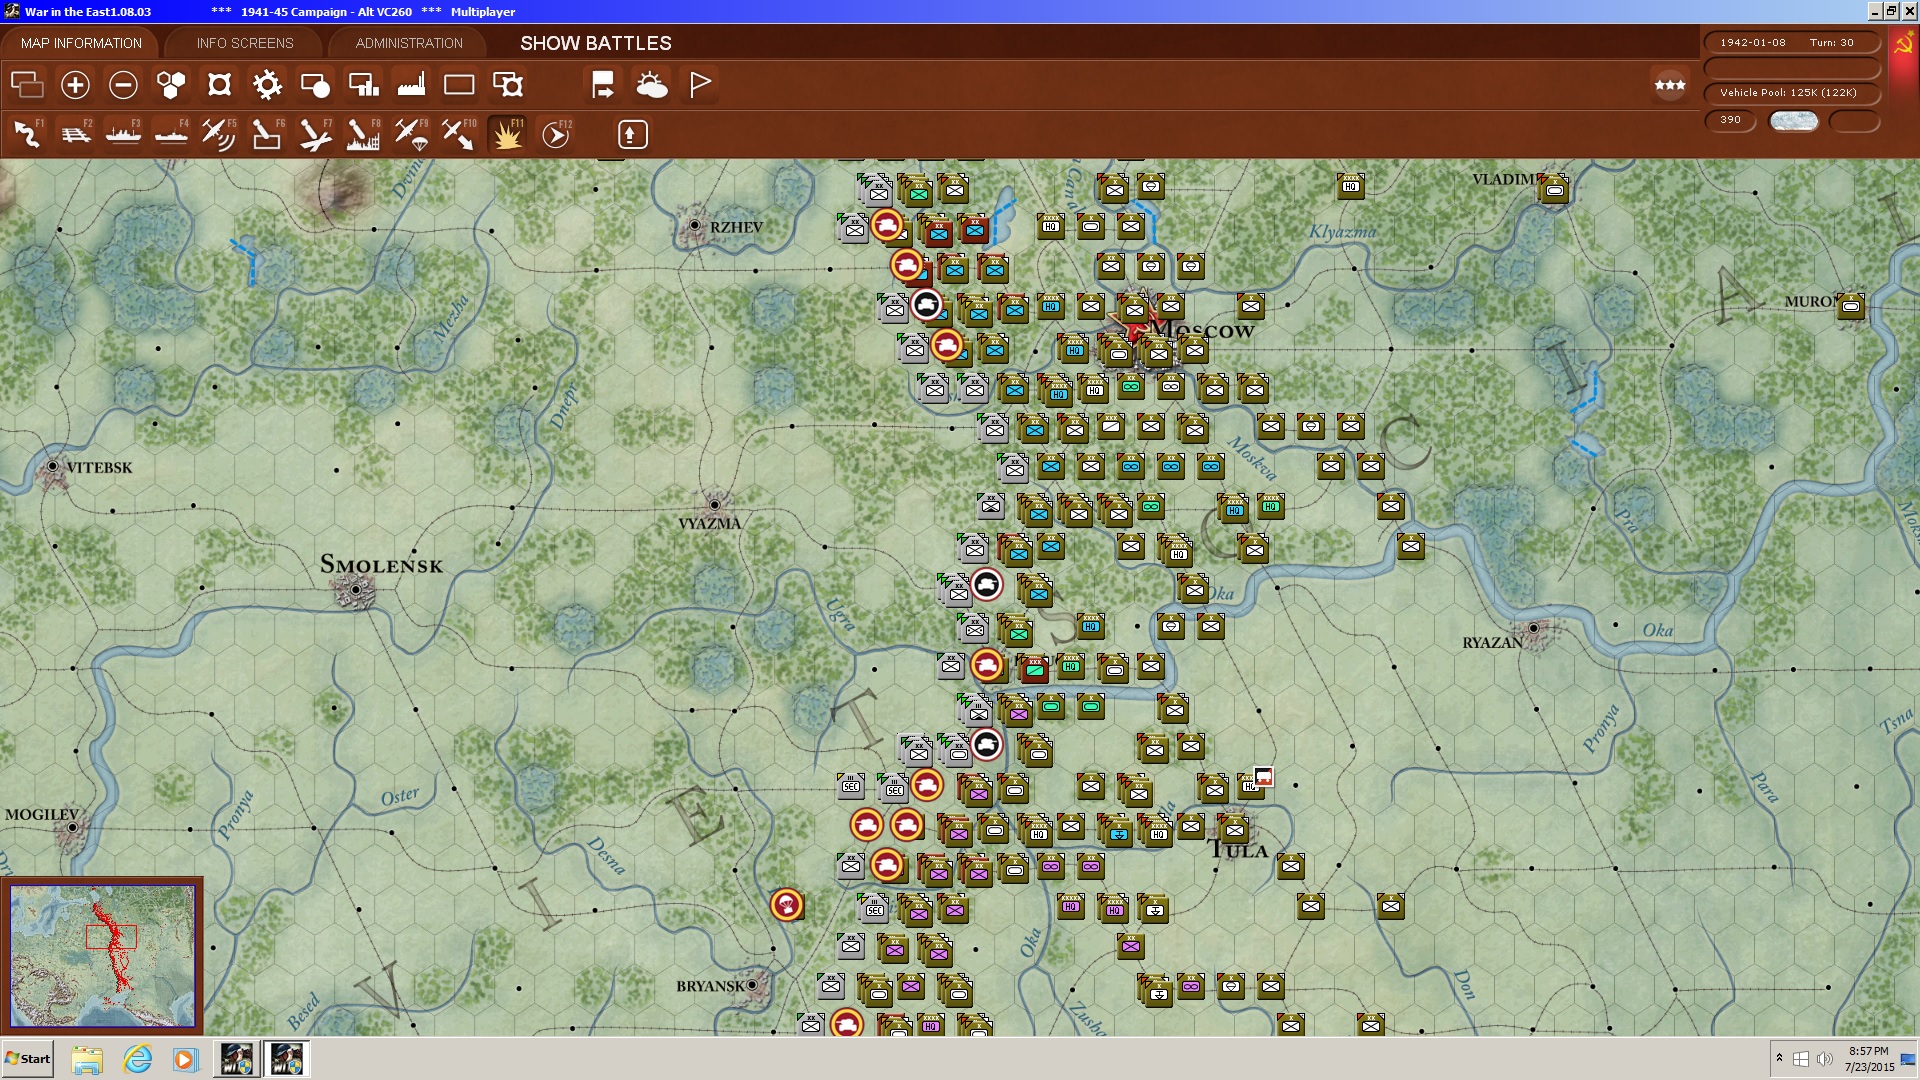
Task: Click the rectangle-with-circle unit icon
Action: (315, 85)
